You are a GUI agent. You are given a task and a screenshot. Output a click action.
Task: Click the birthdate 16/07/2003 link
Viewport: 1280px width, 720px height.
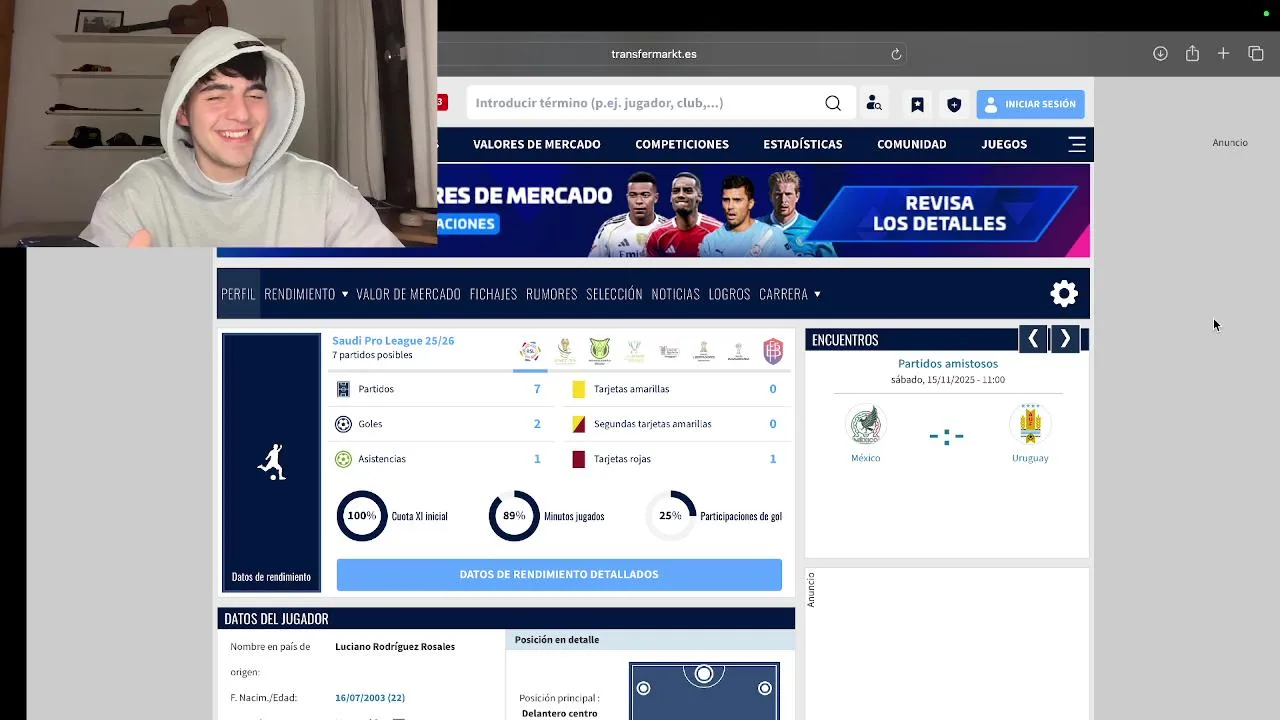pyautogui.click(x=370, y=697)
